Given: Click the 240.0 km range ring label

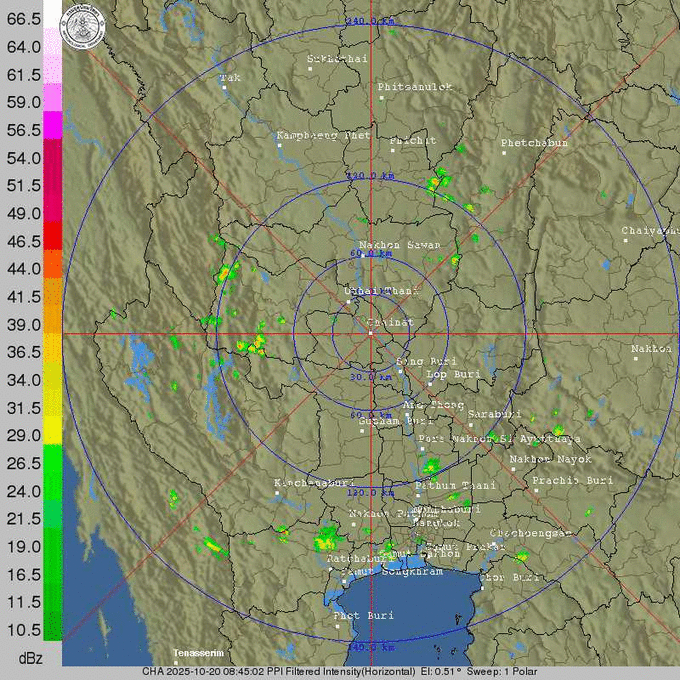Looking at the screenshot, I should pyautogui.click(x=370, y=20).
